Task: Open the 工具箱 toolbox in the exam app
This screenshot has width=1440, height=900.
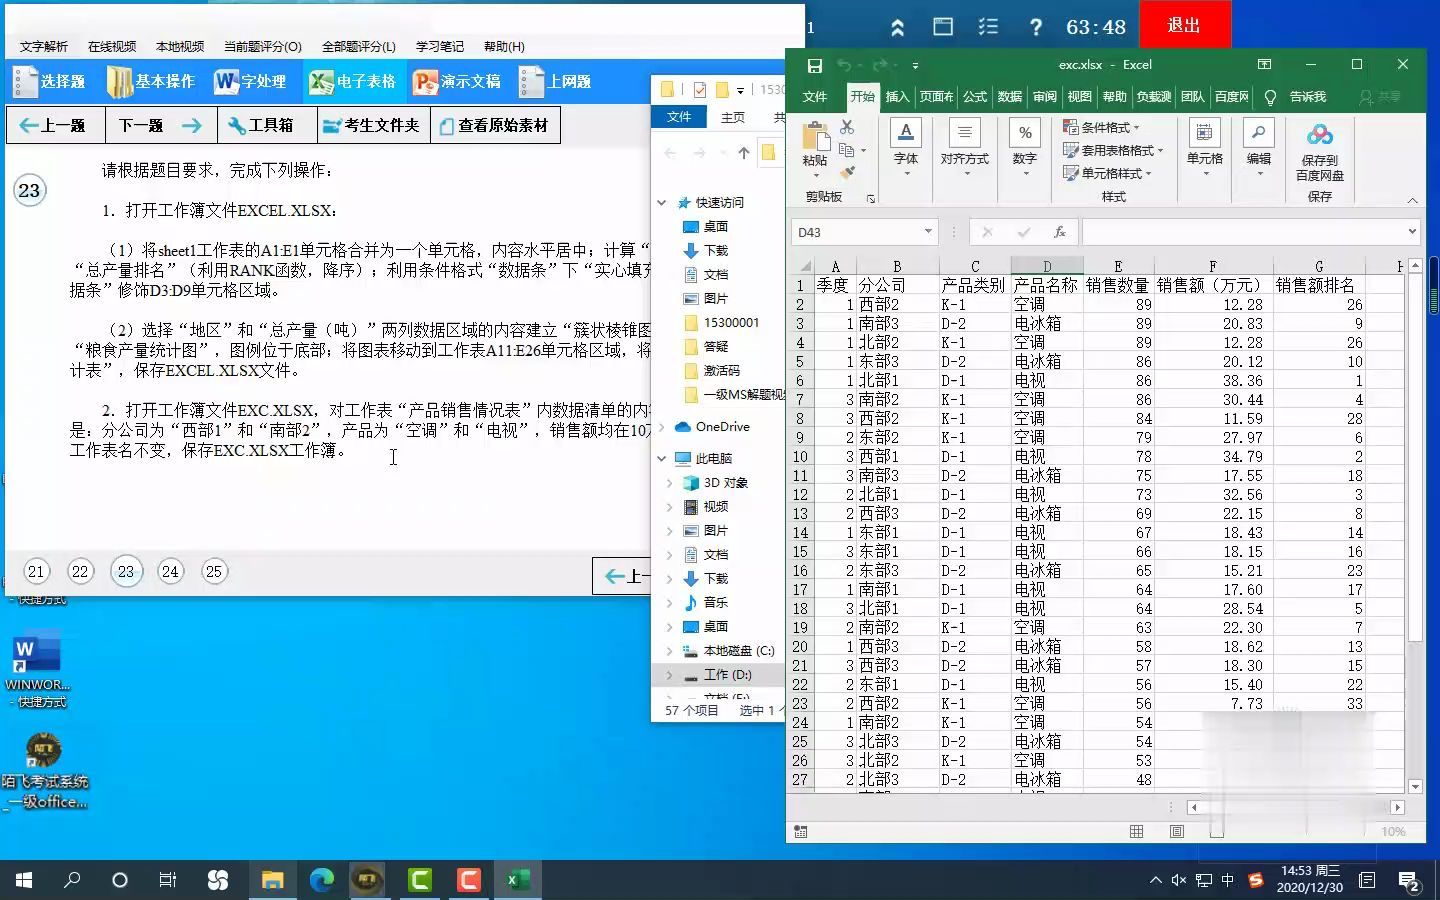Action: 266,124
